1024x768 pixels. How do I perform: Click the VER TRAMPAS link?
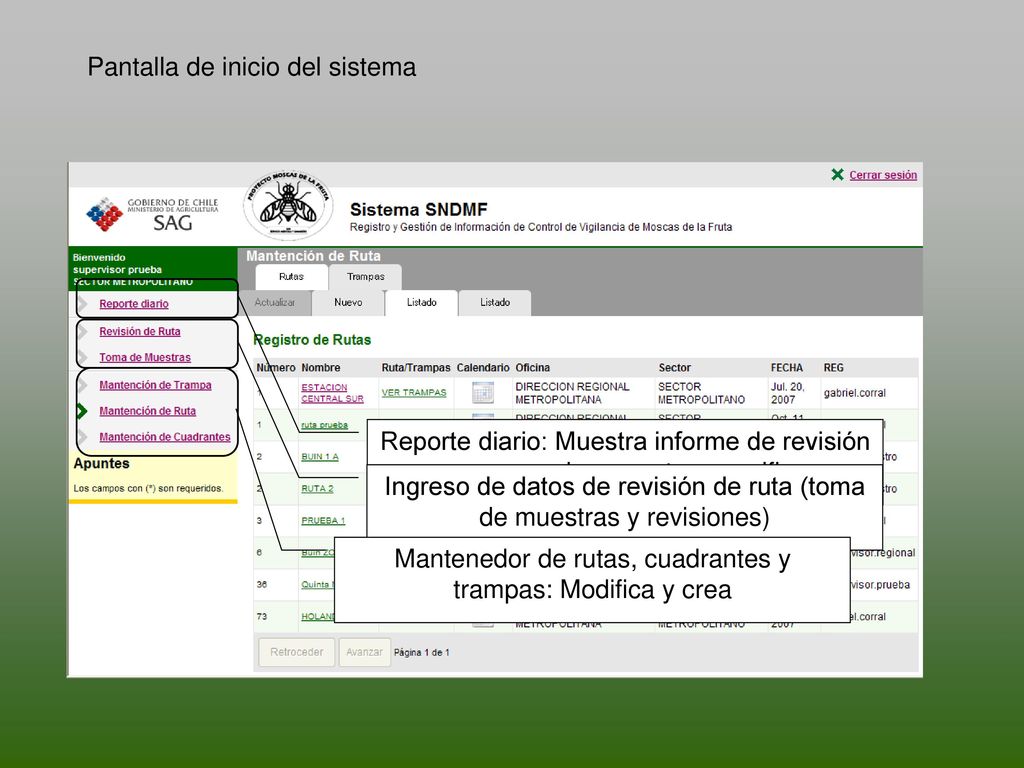coord(414,392)
